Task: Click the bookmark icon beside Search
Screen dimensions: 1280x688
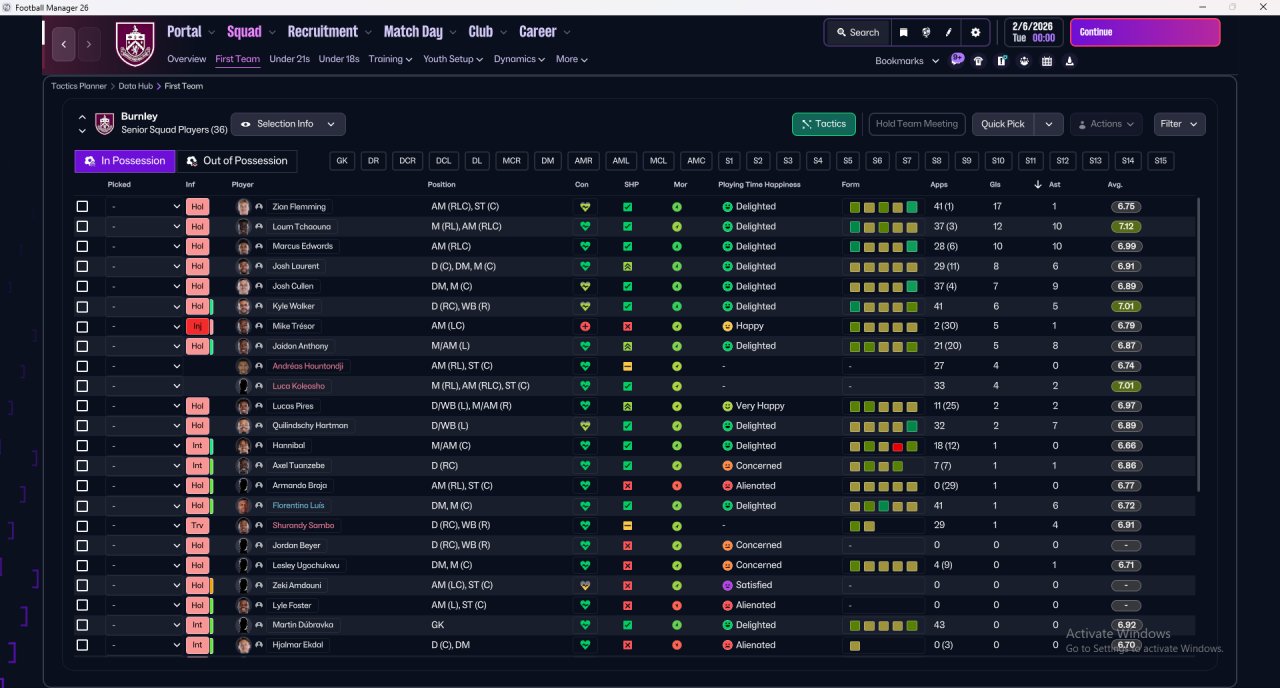Action: point(904,32)
